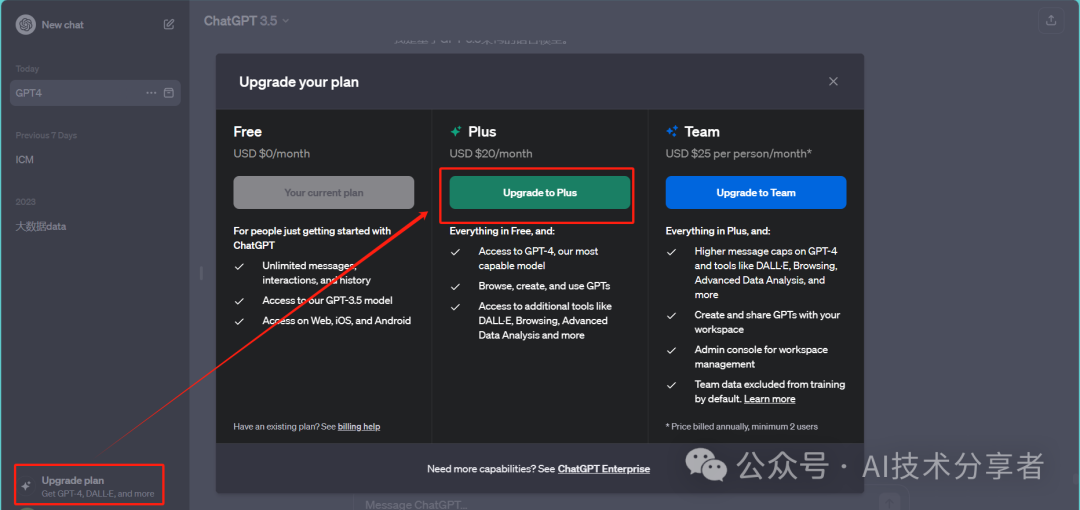Close the Upgrade your plan dialog

point(833,82)
